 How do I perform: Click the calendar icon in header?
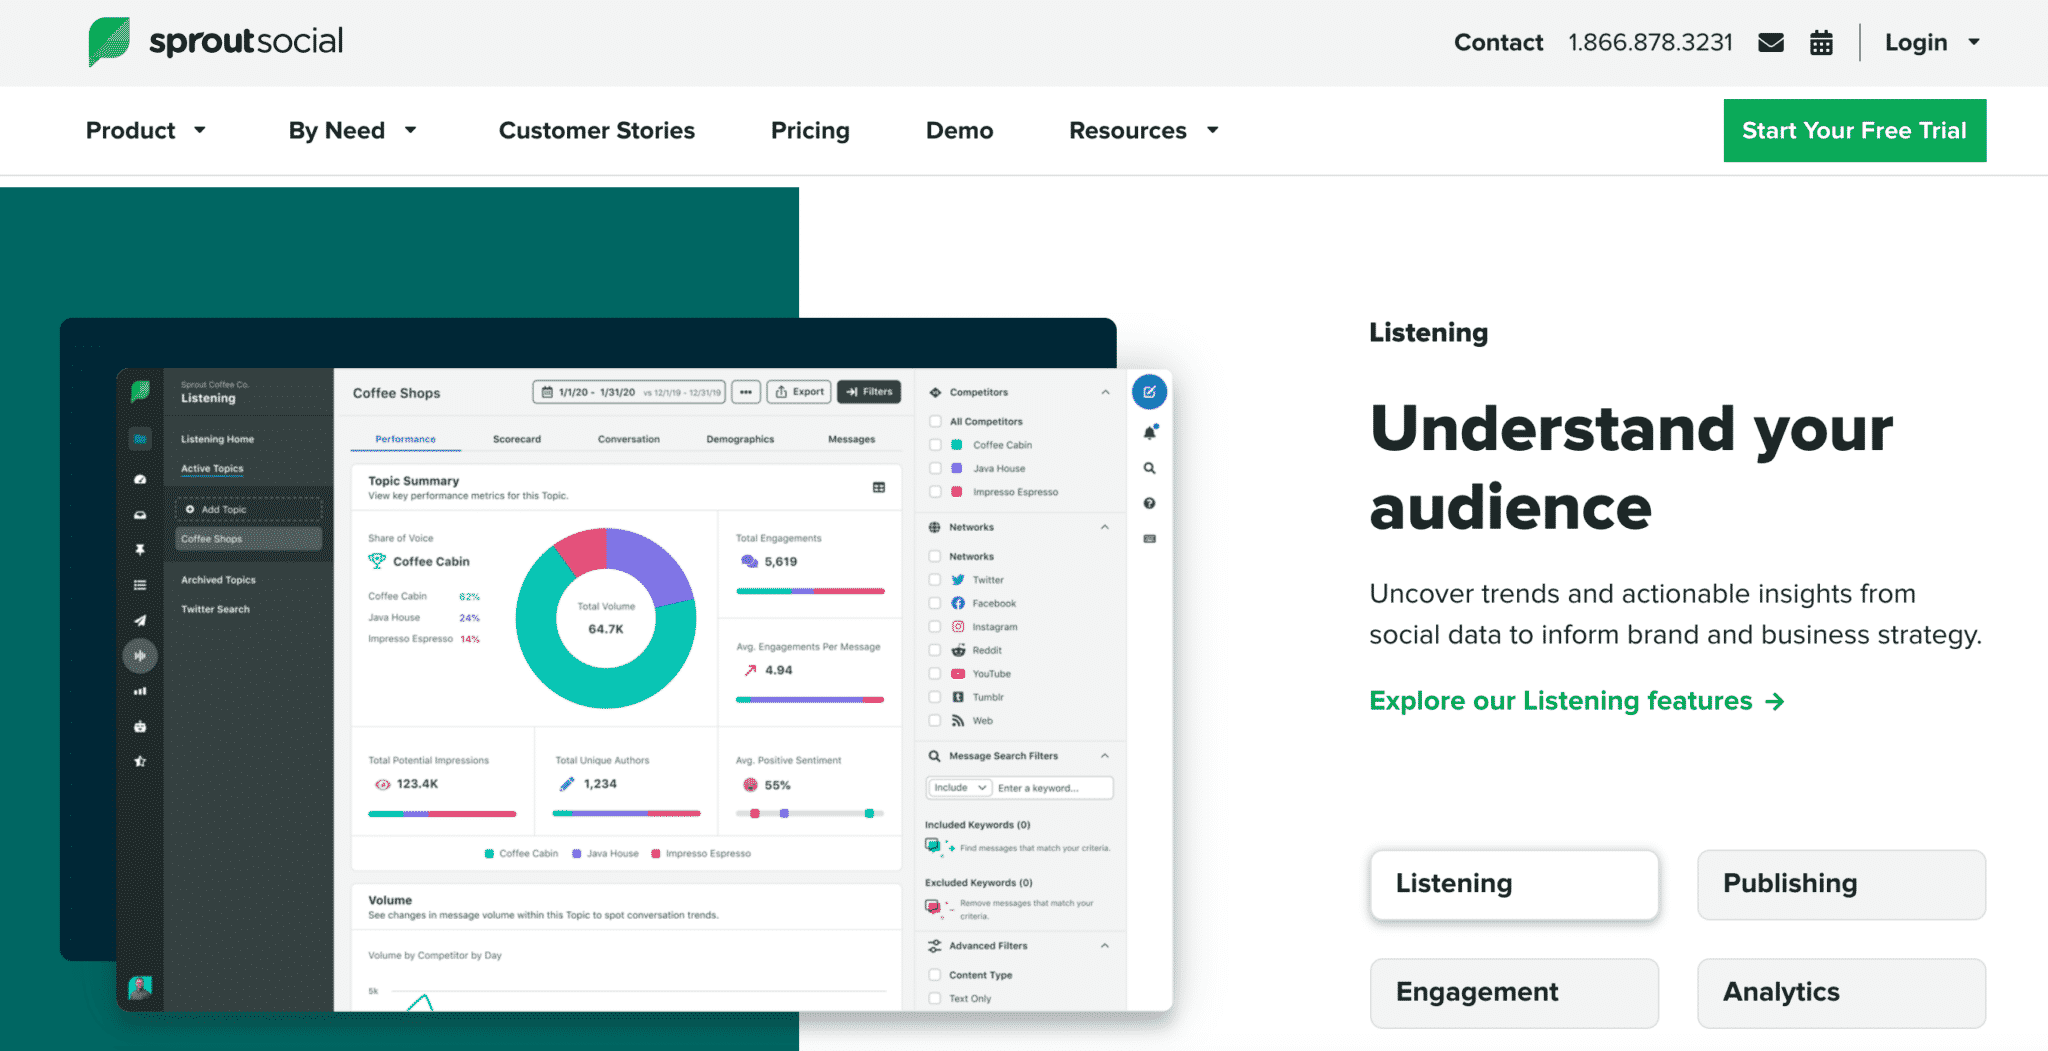pos(1821,42)
